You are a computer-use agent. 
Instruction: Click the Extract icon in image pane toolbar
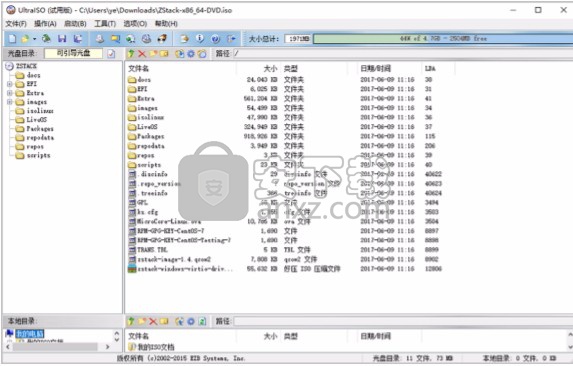pos(179,54)
